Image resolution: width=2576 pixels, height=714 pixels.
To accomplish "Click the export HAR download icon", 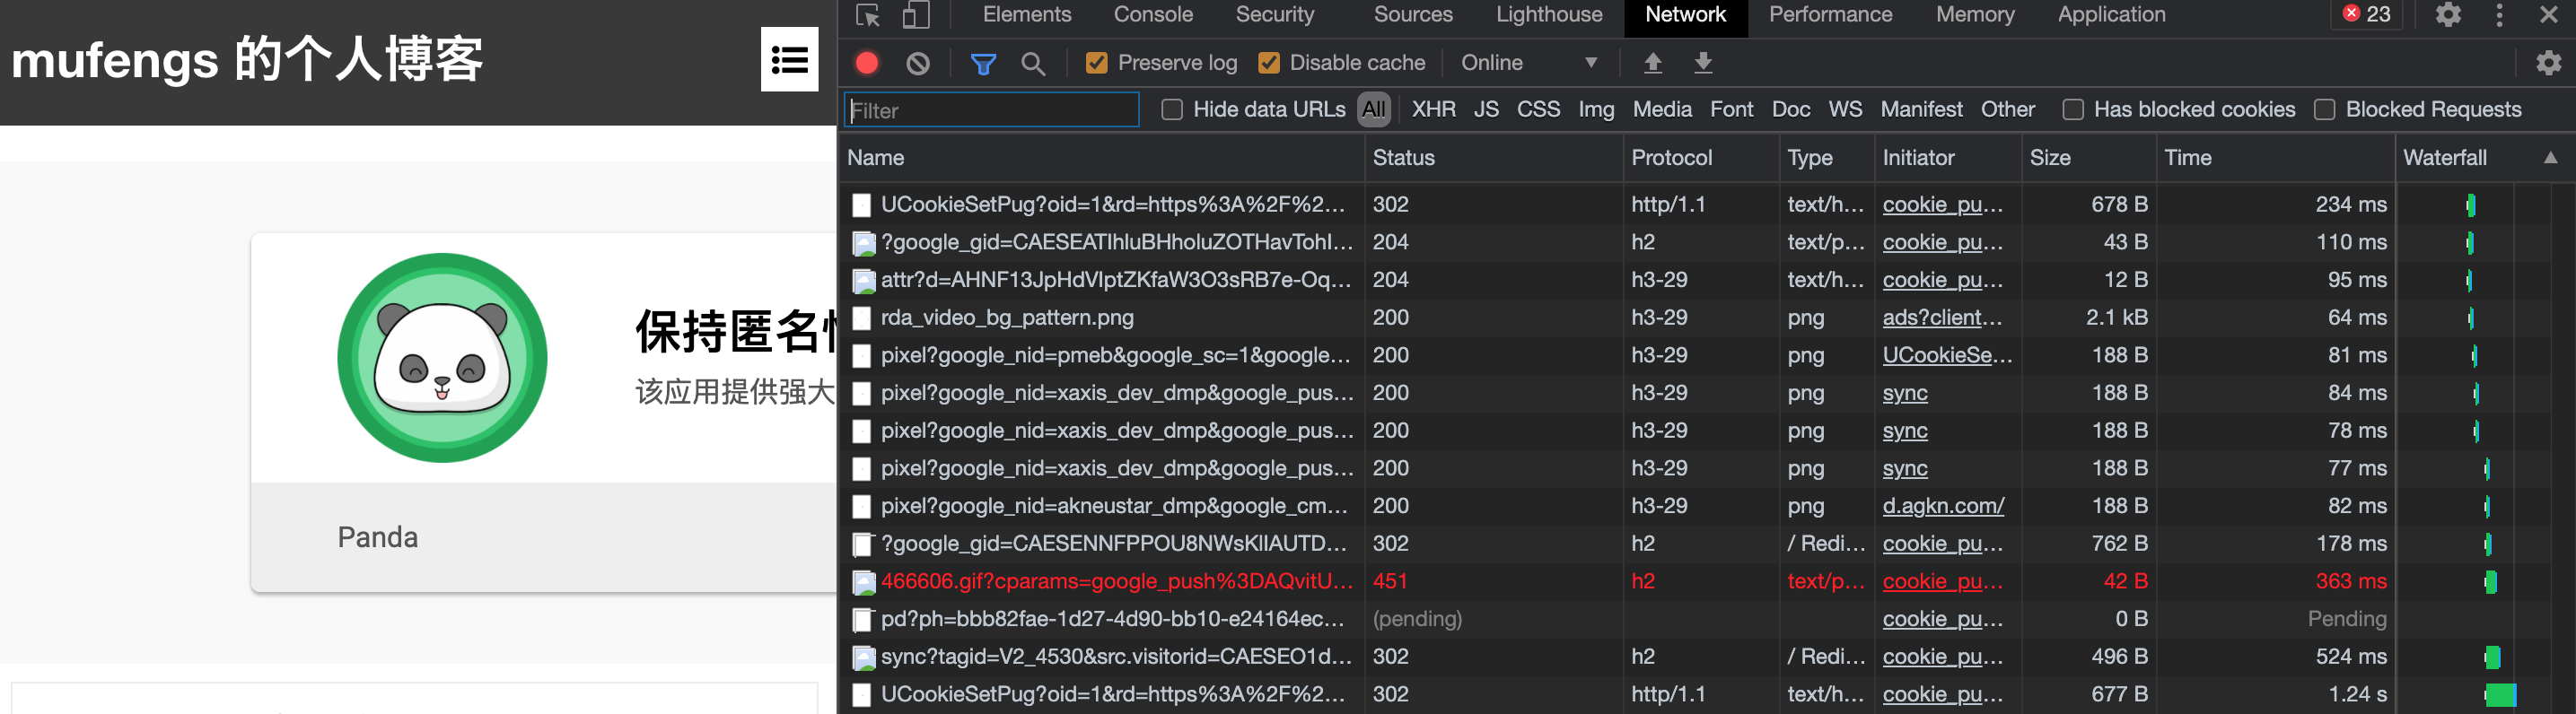I will point(1703,63).
